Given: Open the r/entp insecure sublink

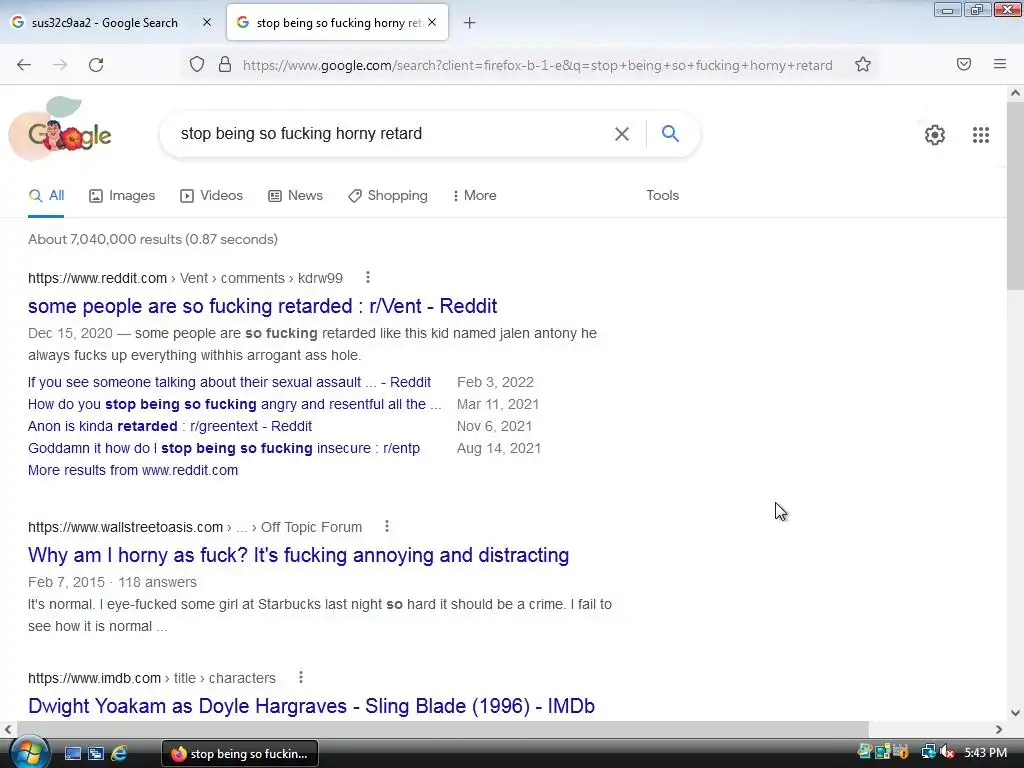Looking at the screenshot, I should pyautogui.click(x=224, y=448).
